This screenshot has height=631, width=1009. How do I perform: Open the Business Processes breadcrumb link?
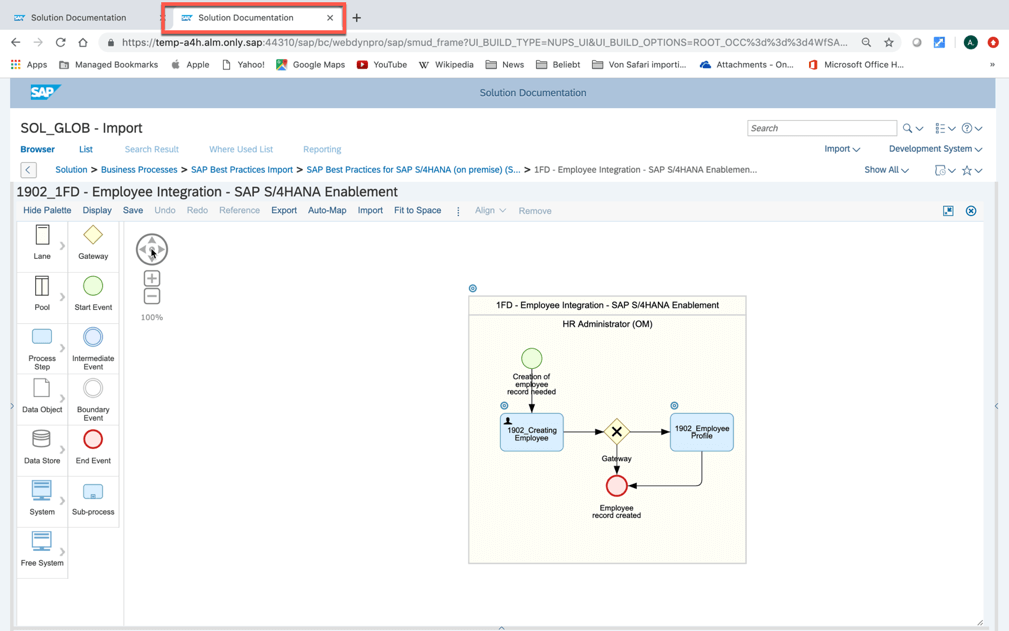[x=139, y=170]
